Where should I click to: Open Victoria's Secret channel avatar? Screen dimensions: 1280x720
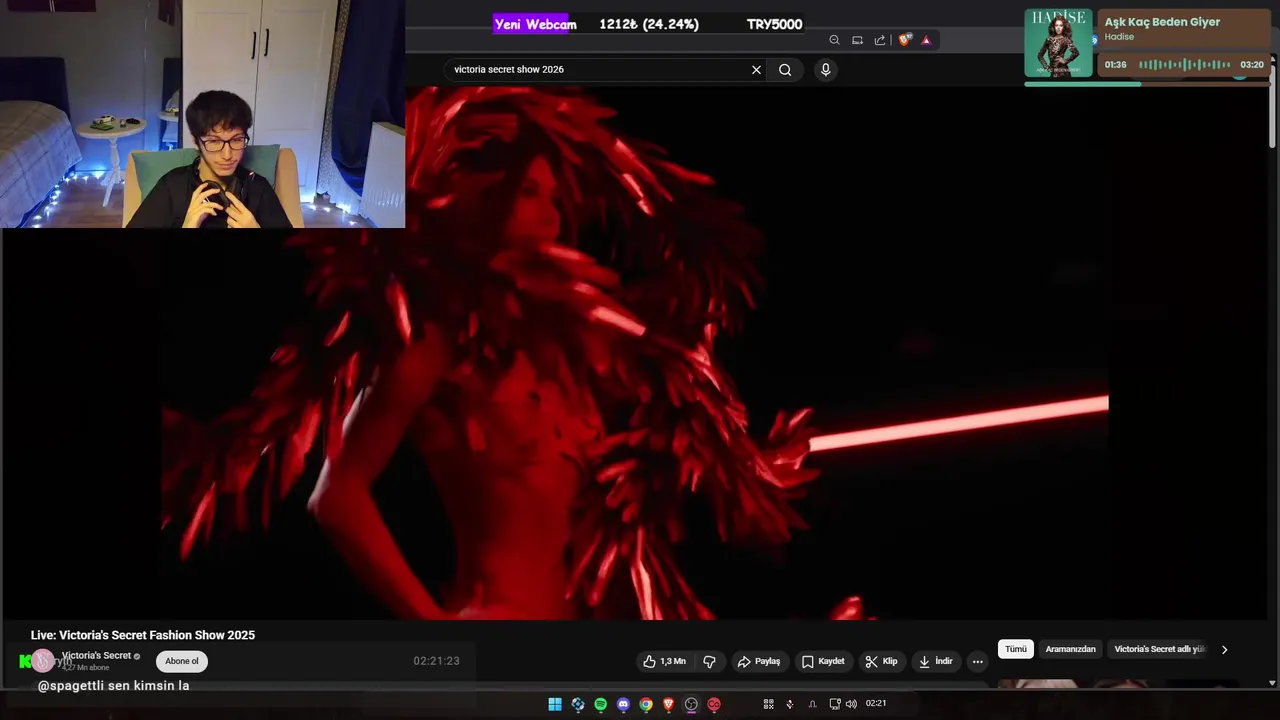pos(43,660)
